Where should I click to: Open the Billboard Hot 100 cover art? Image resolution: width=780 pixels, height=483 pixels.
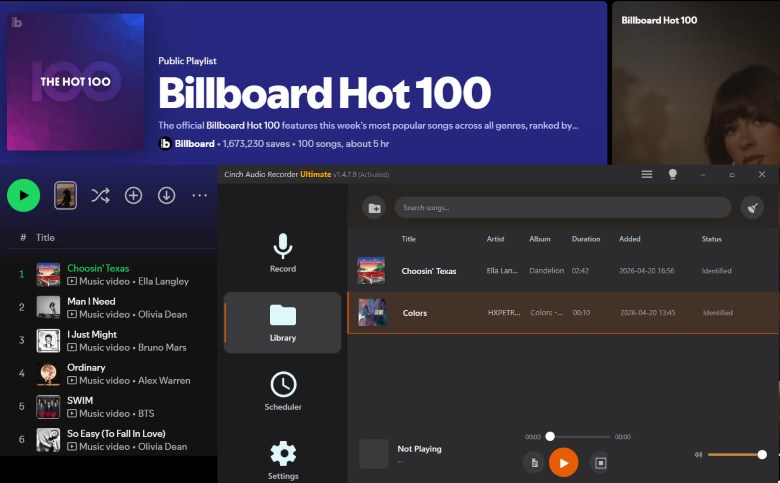click(76, 82)
